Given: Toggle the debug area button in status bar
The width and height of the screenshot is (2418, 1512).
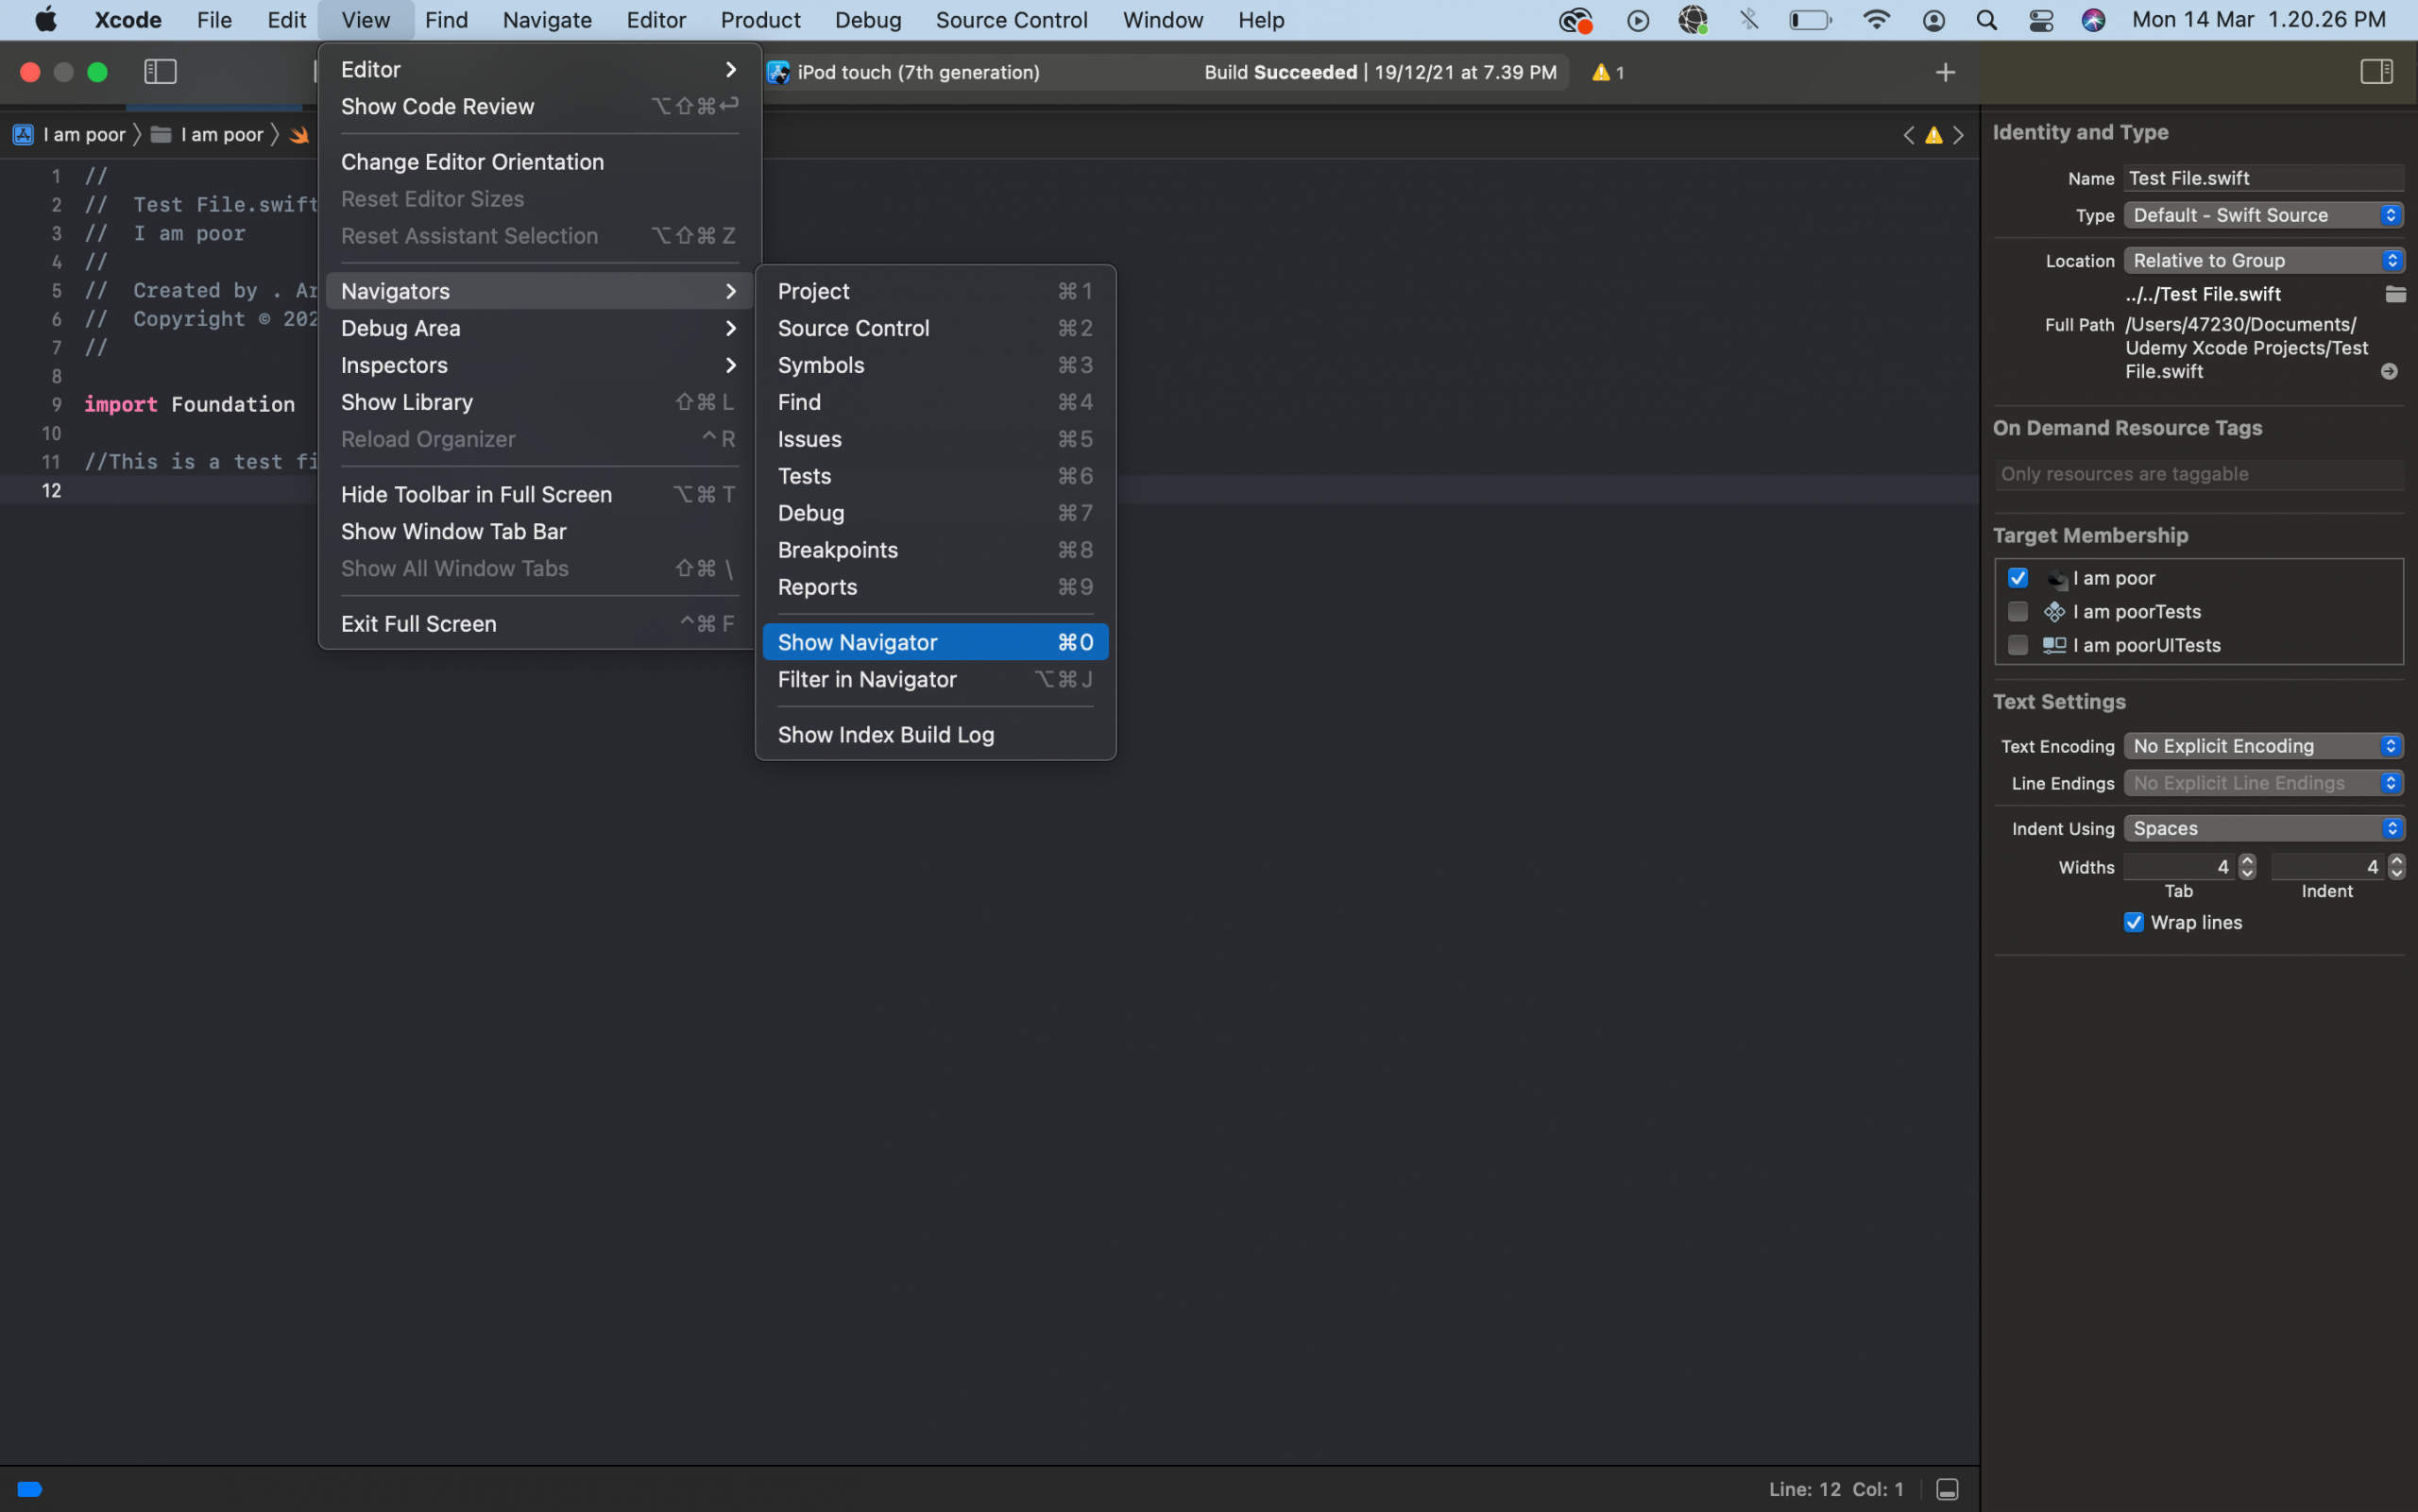Looking at the screenshot, I should [x=1947, y=1489].
